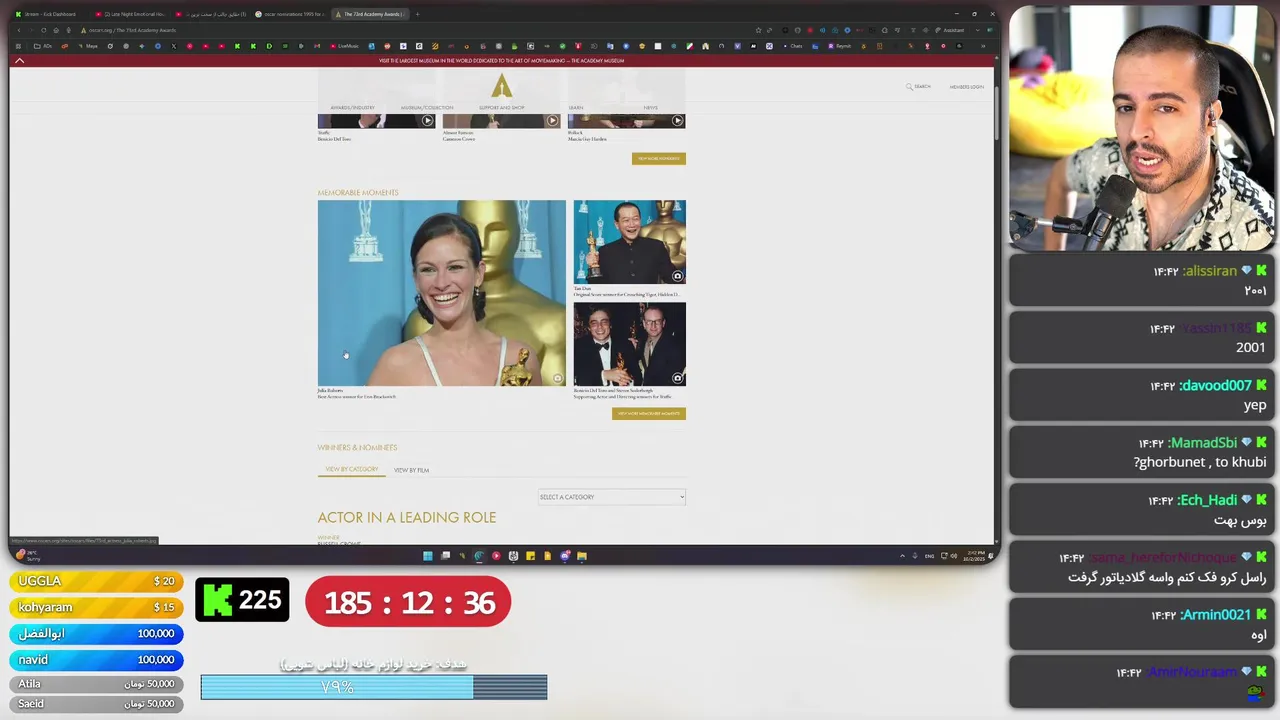1280x720 pixels.
Task: Open Museum/Collection menu
Action: pyautogui.click(x=427, y=107)
